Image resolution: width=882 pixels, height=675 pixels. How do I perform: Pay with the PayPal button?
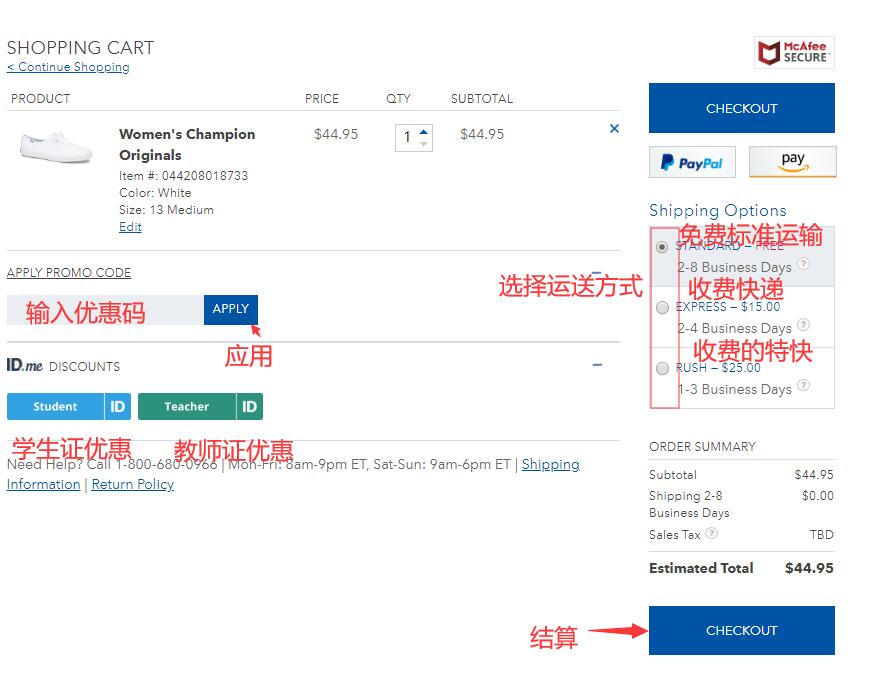(x=692, y=163)
